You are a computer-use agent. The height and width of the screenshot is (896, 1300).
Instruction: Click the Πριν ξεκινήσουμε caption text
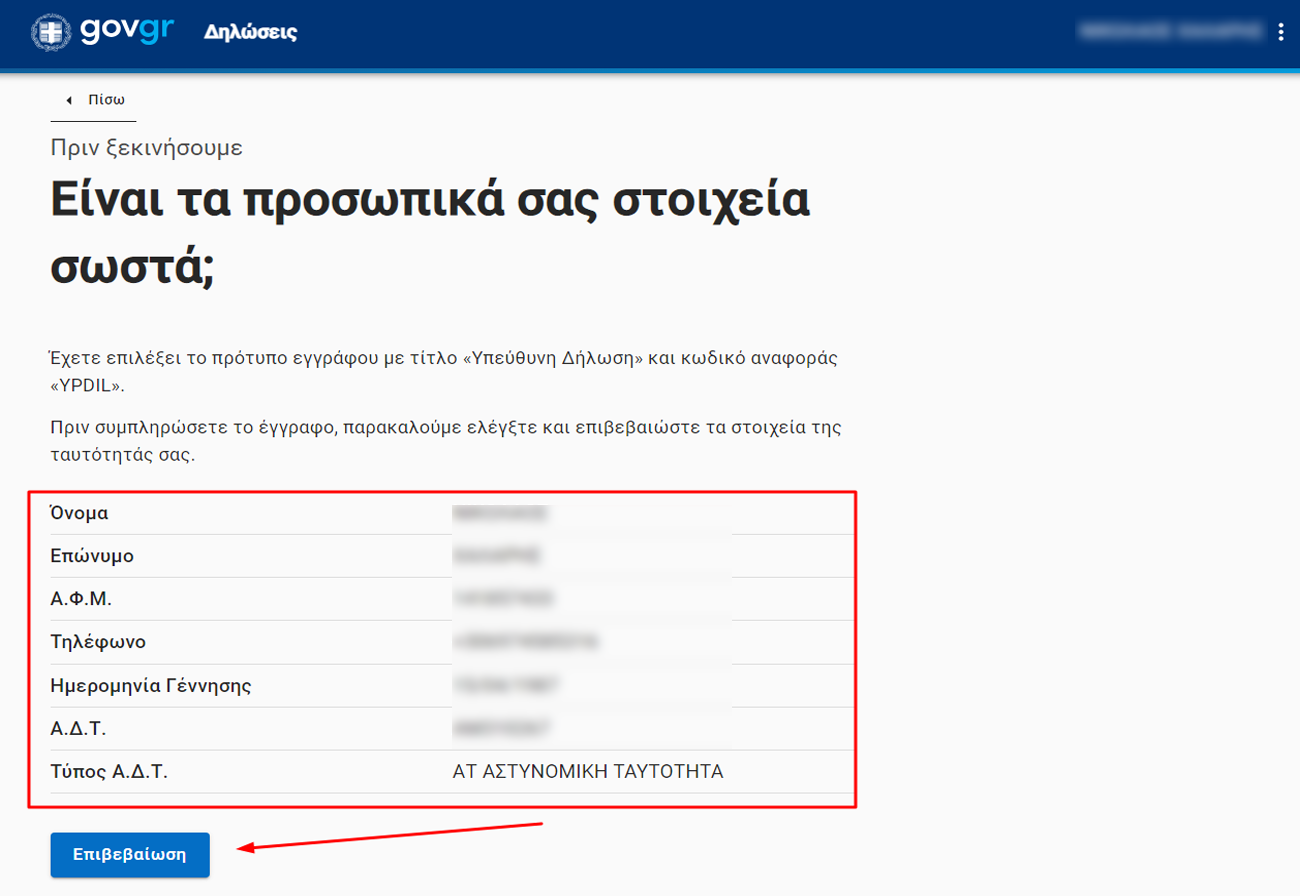pos(147,148)
